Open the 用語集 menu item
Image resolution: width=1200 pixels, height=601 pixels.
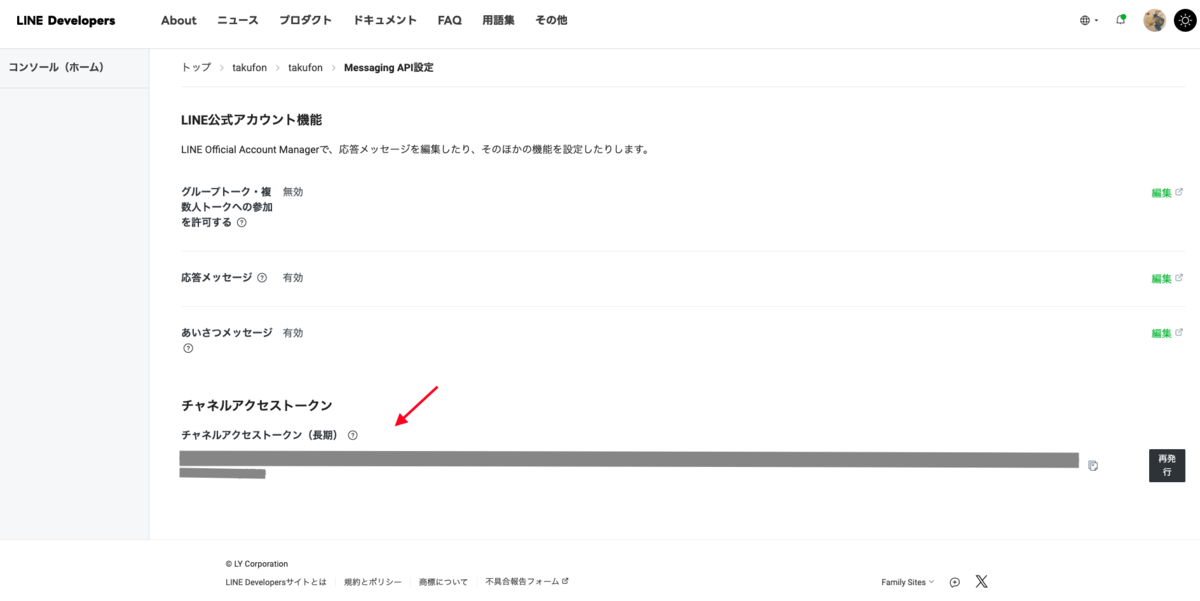click(498, 20)
